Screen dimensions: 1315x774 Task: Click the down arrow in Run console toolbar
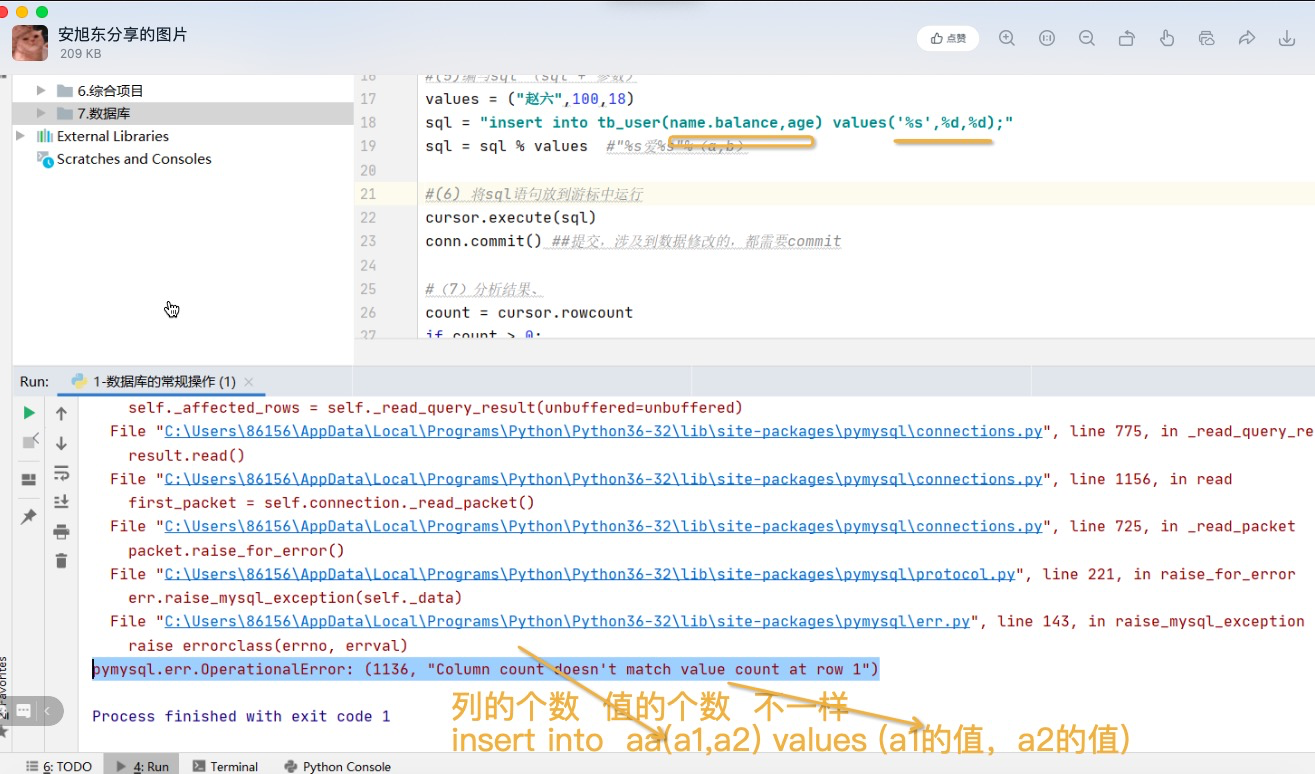click(x=61, y=443)
